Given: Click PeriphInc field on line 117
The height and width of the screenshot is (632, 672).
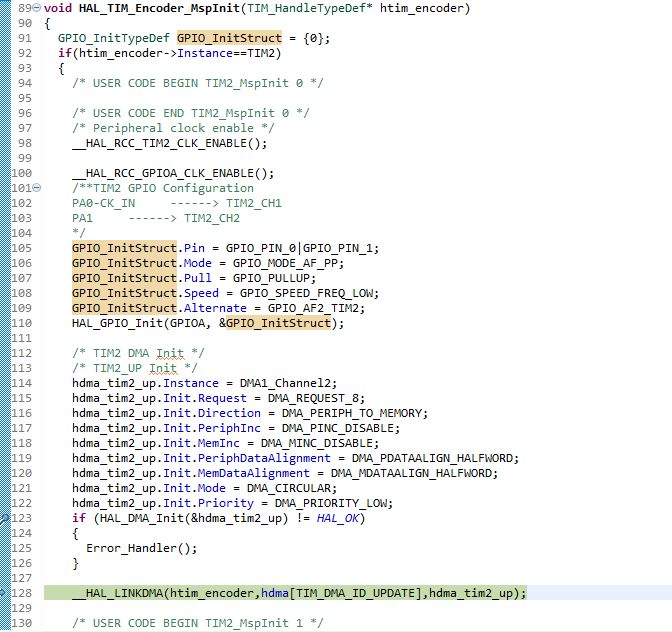Looking at the screenshot, I should tap(229, 428).
